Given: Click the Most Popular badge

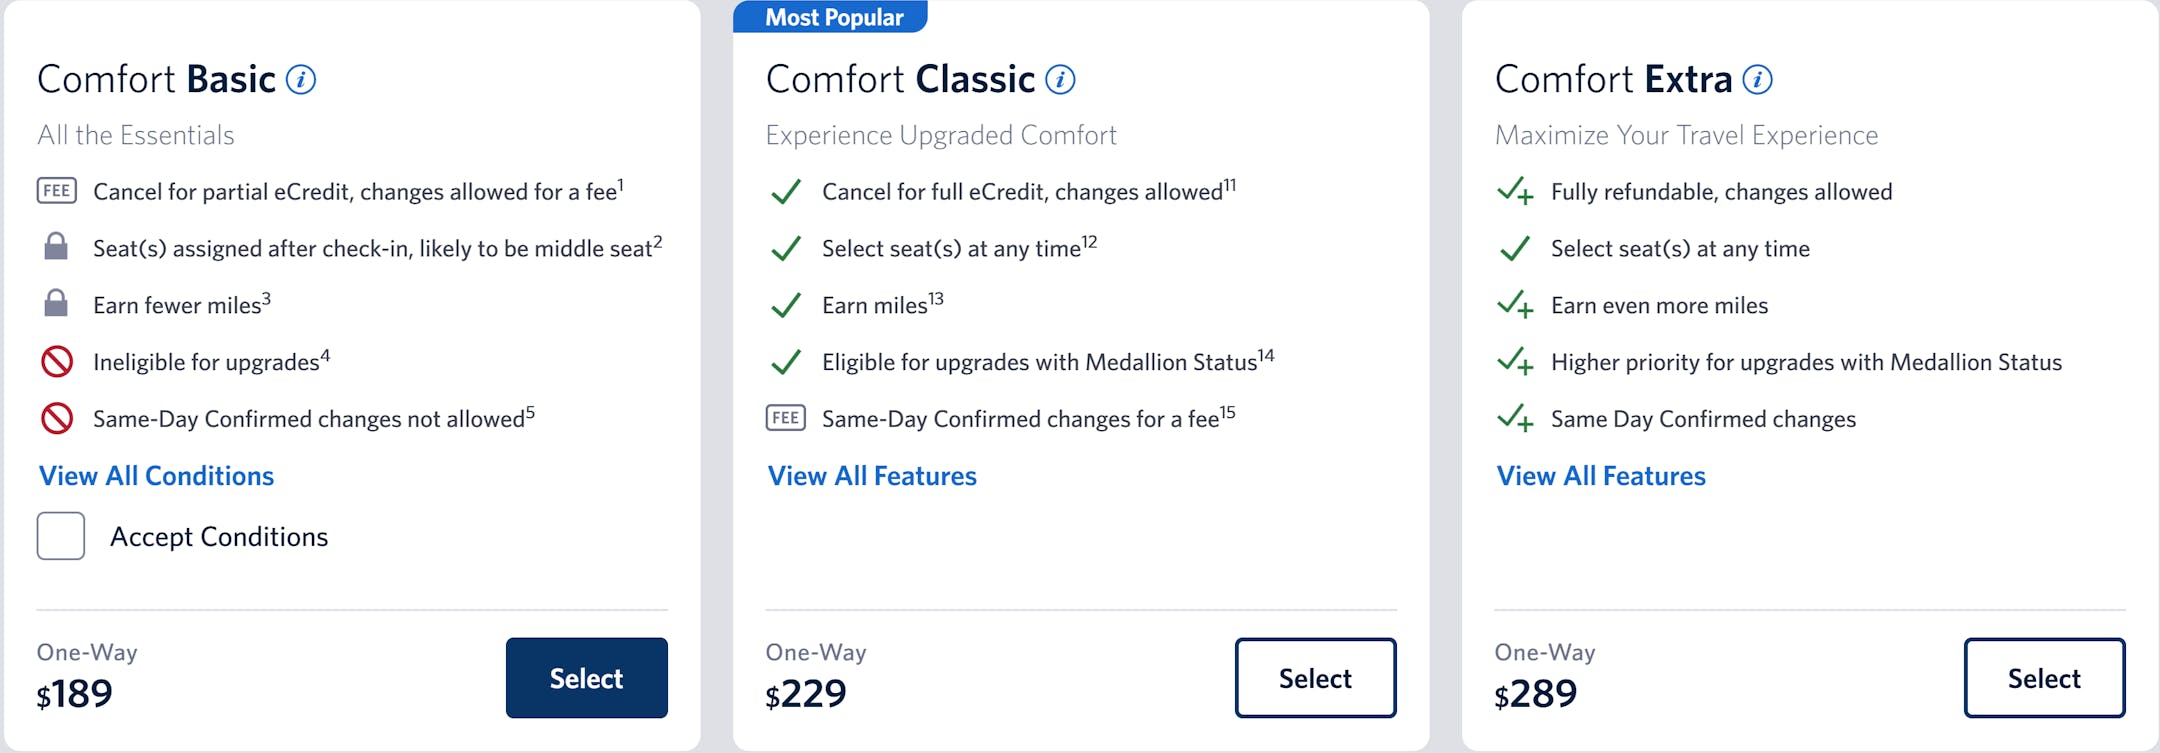Looking at the screenshot, I should point(832,17).
